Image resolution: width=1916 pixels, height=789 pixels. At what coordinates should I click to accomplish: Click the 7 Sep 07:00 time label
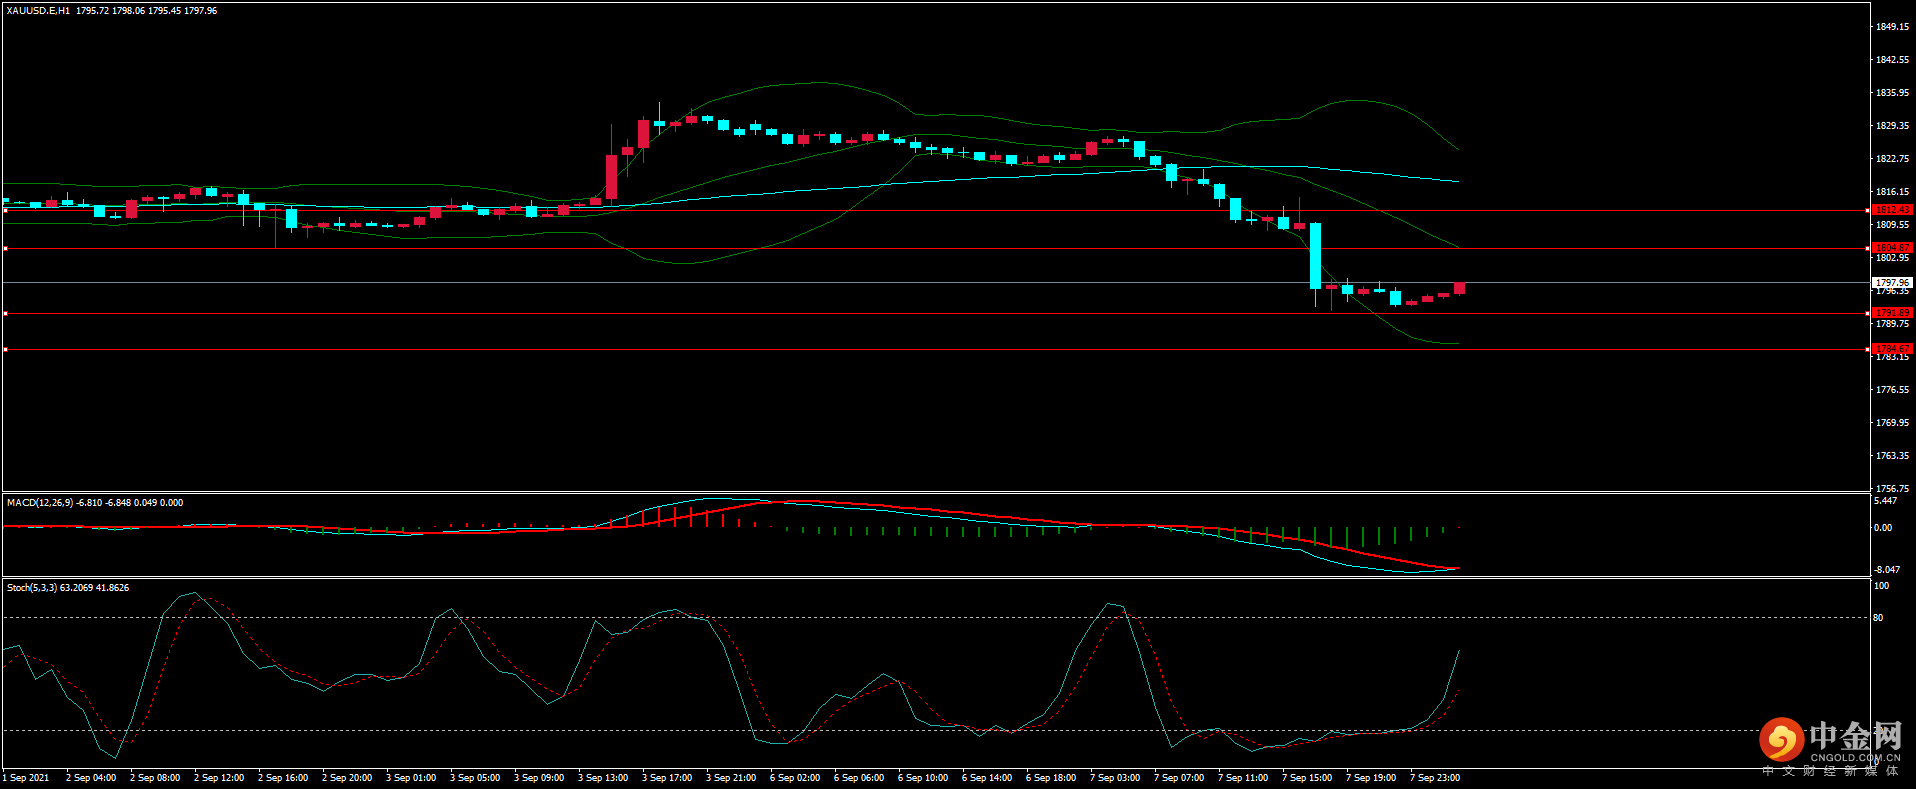[1179, 778]
